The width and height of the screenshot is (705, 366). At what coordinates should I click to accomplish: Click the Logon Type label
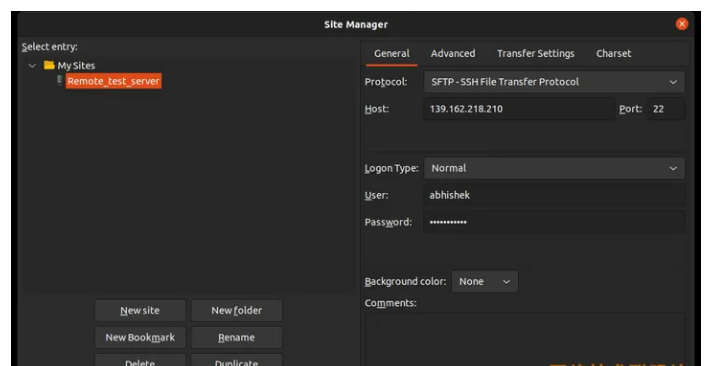coord(391,168)
